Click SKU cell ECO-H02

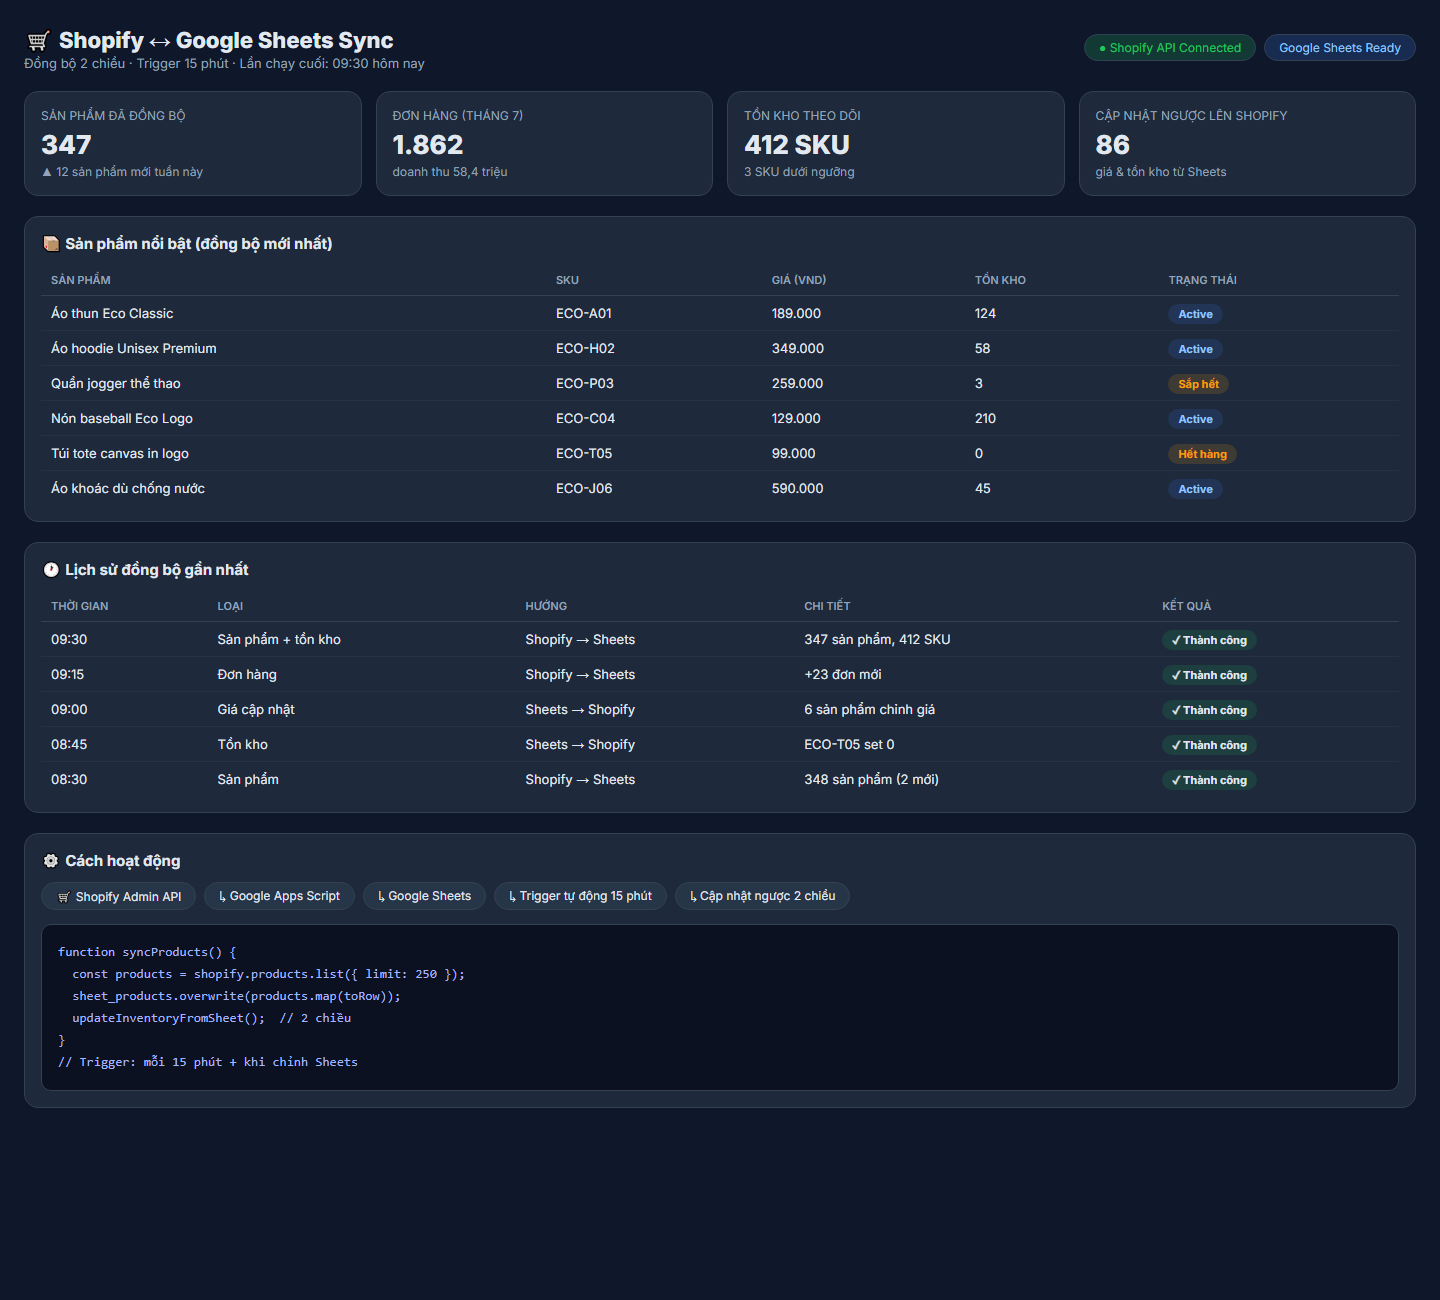[585, 349]
